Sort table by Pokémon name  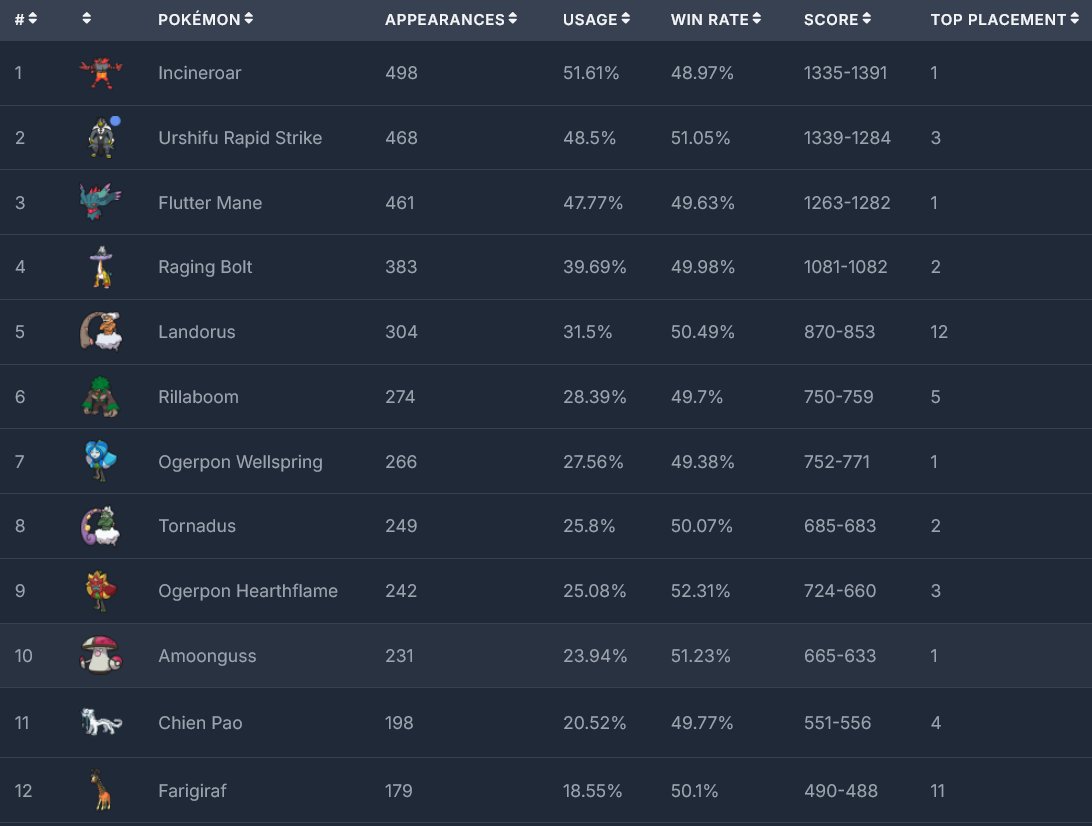tap(205, 20)
